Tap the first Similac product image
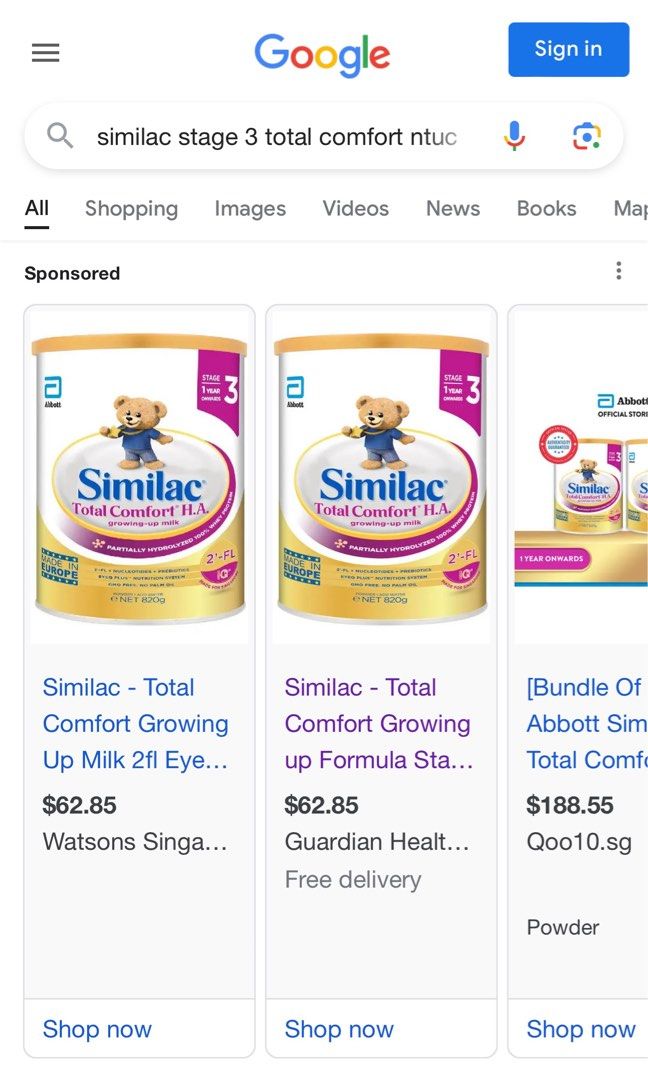Screen dimensions: 648x1080 point(139,473)
